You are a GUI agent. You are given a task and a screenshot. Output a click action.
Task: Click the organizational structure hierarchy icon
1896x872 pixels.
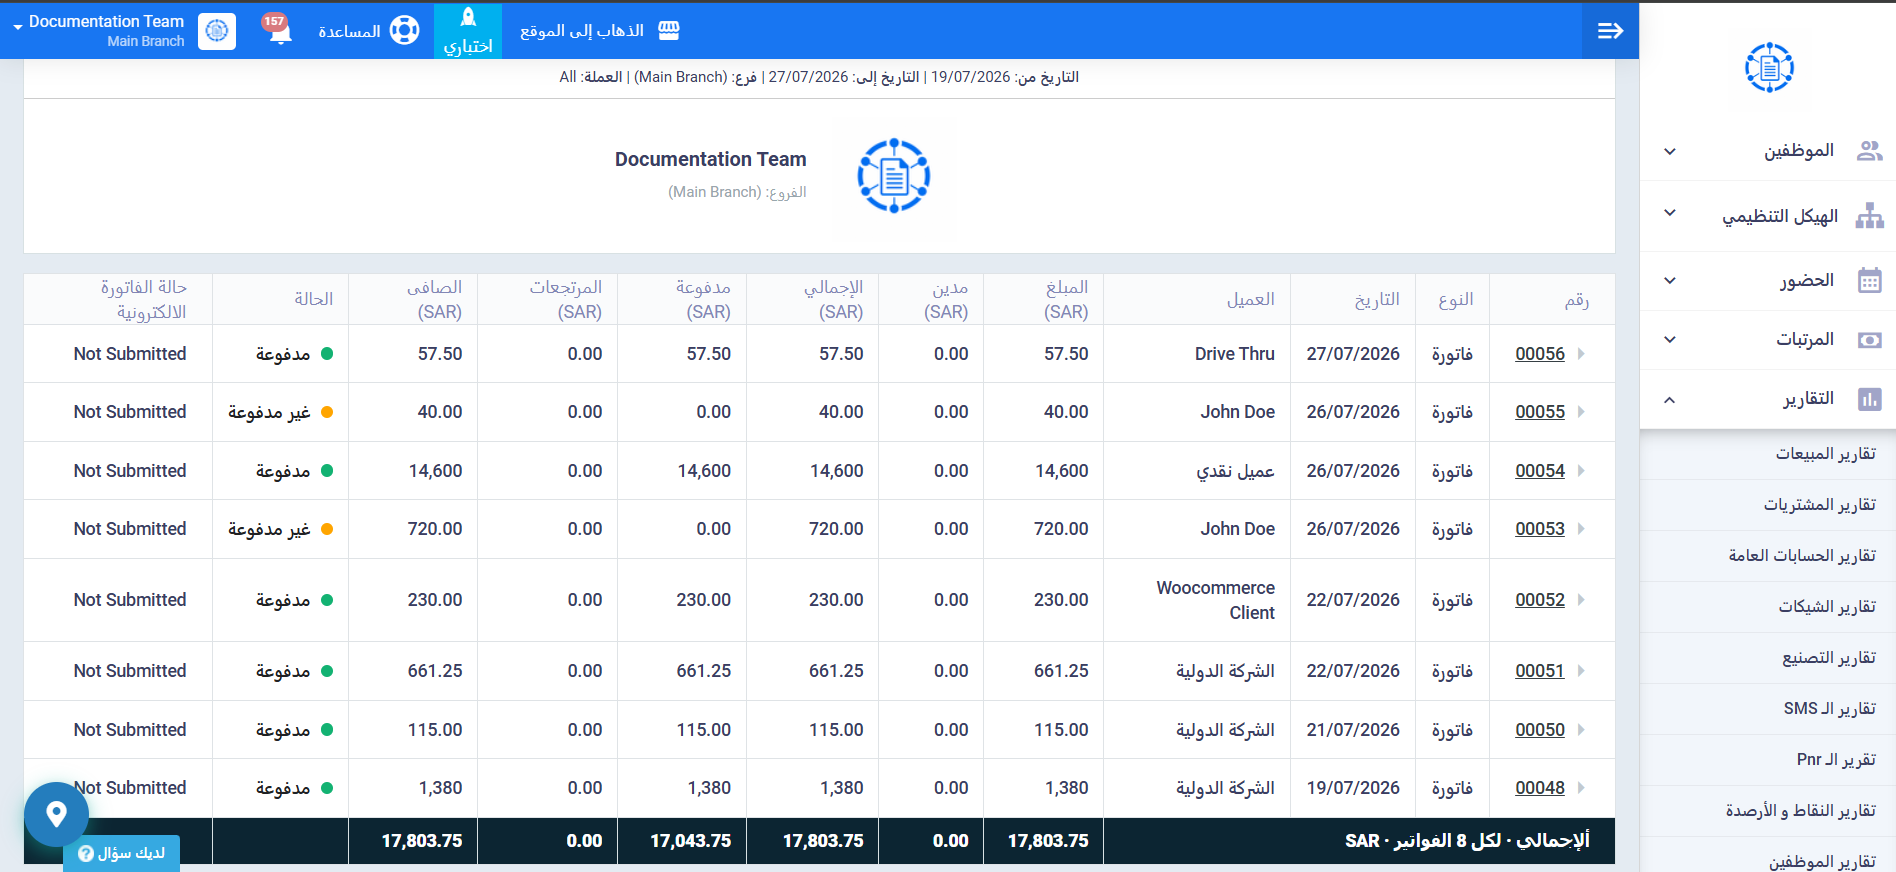(1869, 216)
